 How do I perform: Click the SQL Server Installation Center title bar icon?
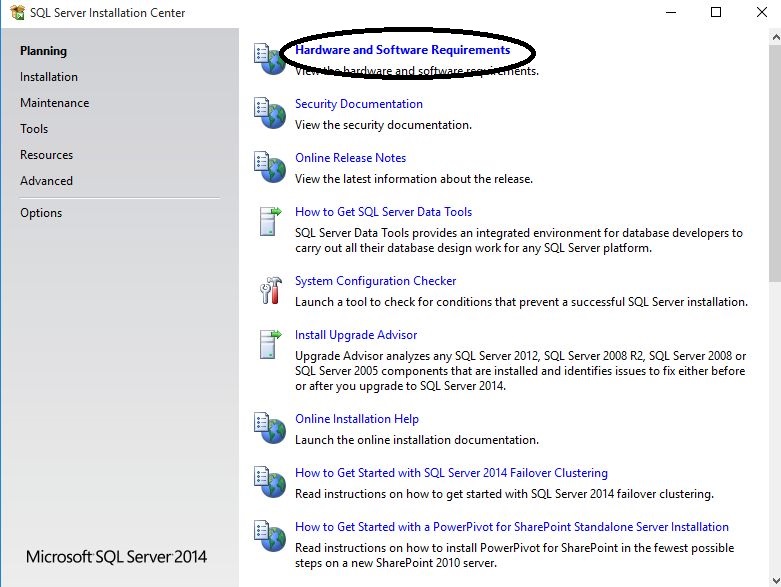(17, 12)
